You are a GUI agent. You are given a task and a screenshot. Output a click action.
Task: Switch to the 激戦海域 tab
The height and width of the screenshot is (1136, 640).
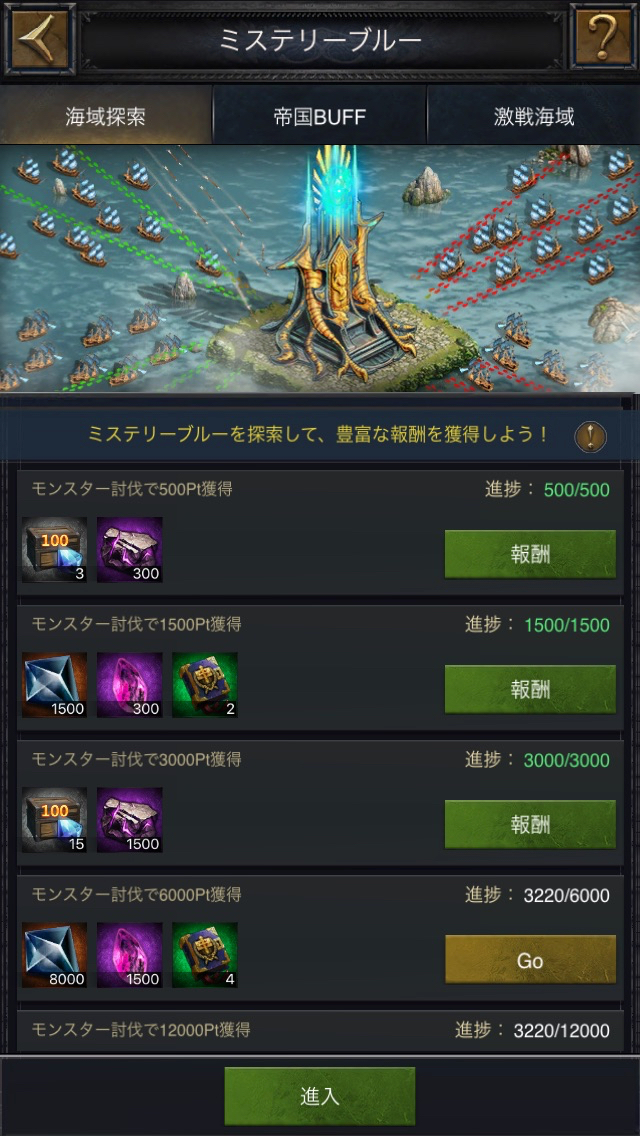[534, 117]
